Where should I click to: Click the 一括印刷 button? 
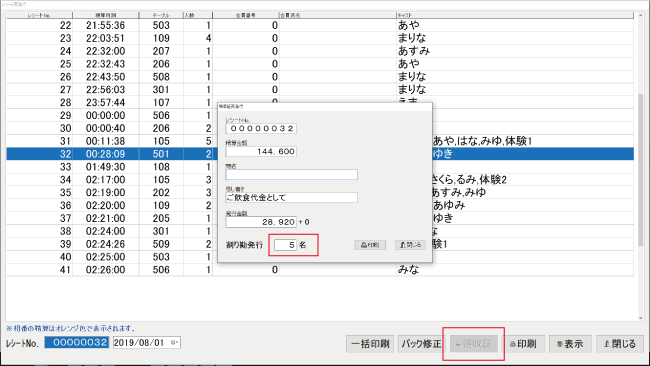370,344
